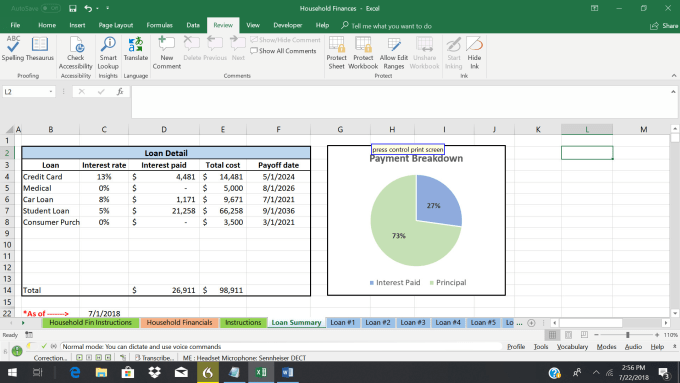Screen dimensions: 680x383
Task: Select all cells corner button
Action: point(9,129)
